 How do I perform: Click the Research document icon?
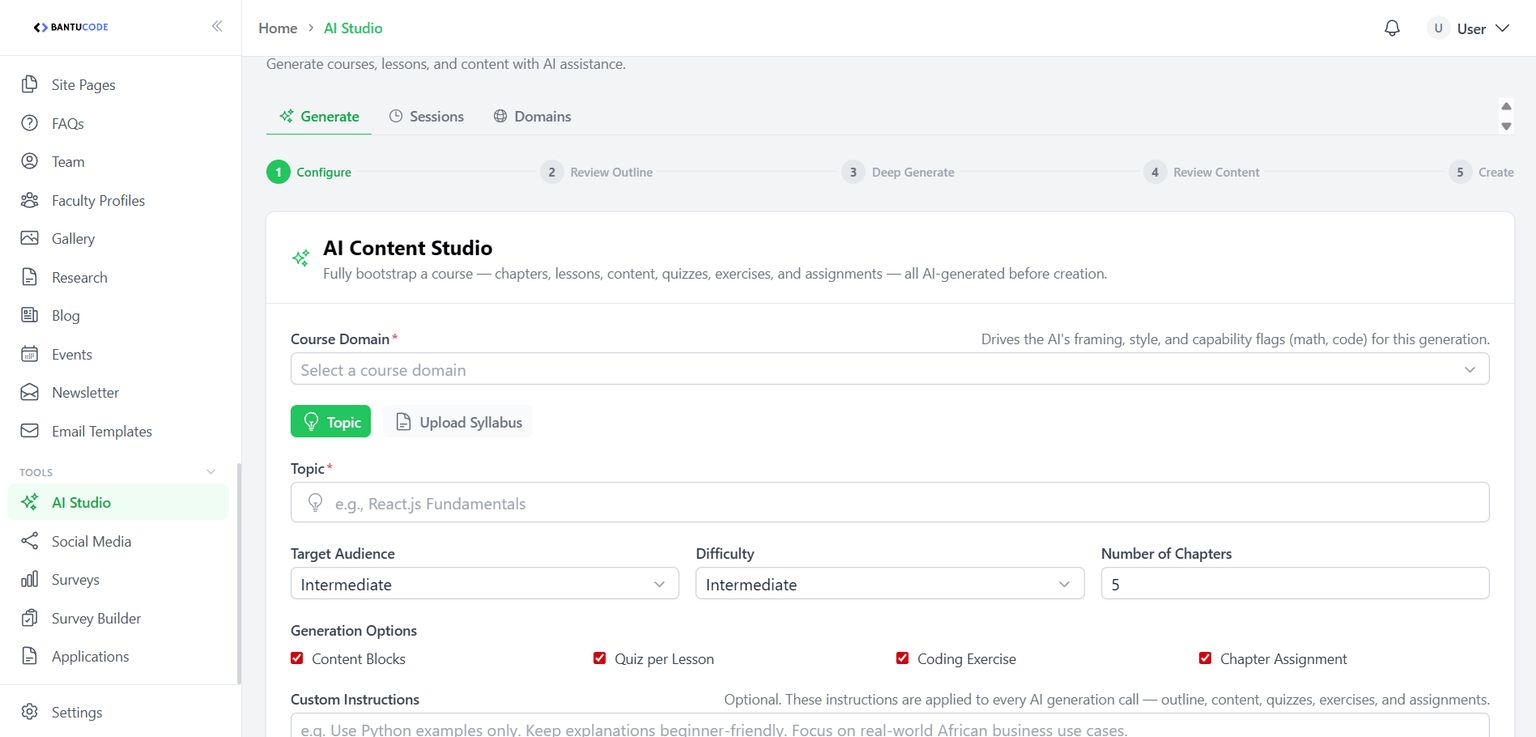[x=30, y=277]
